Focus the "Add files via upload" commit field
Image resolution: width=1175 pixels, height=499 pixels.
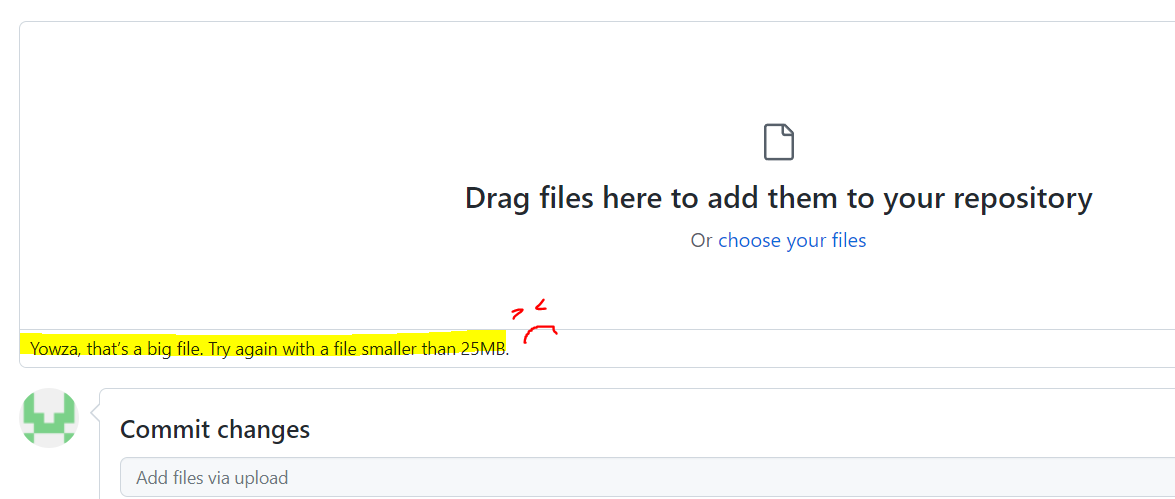pos(648,477)
